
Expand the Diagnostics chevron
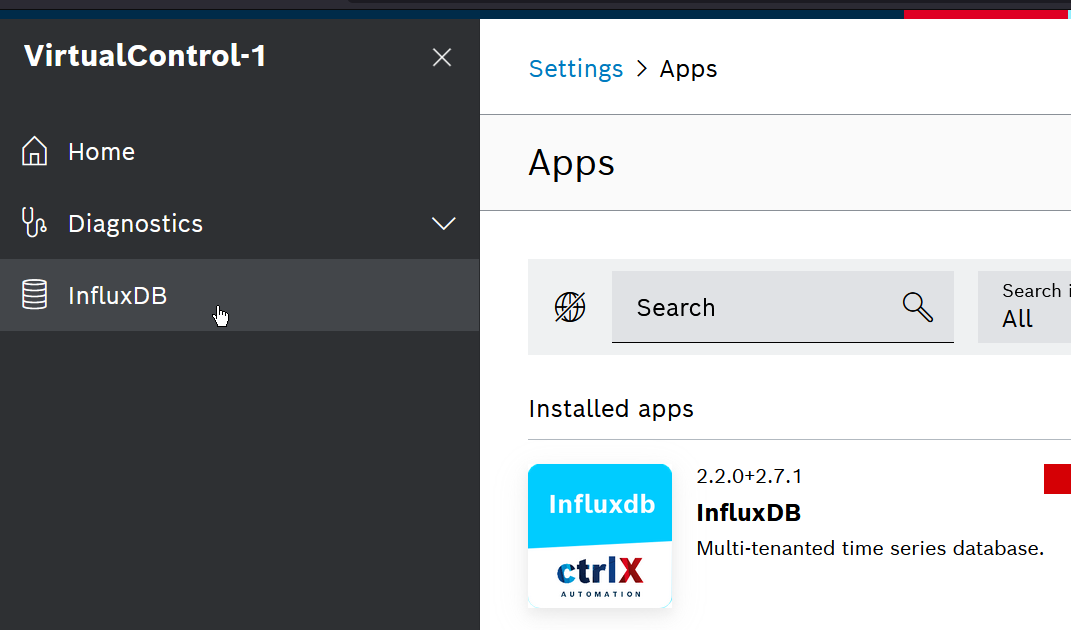click(x=443, y=223)
